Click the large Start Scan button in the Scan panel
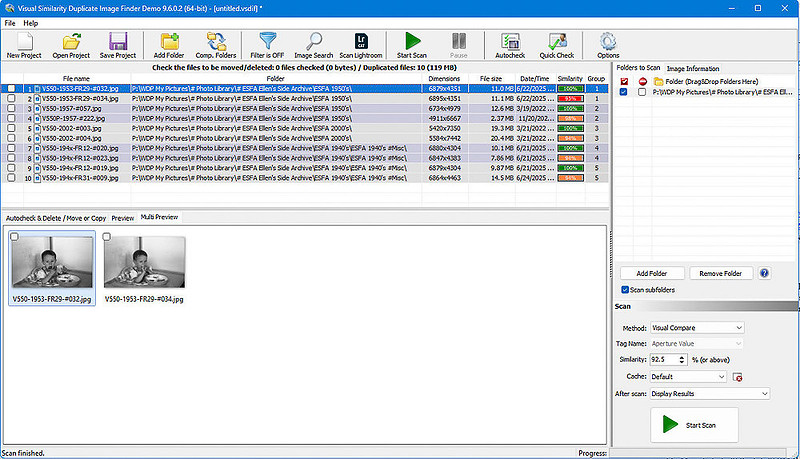 point(694,425)
